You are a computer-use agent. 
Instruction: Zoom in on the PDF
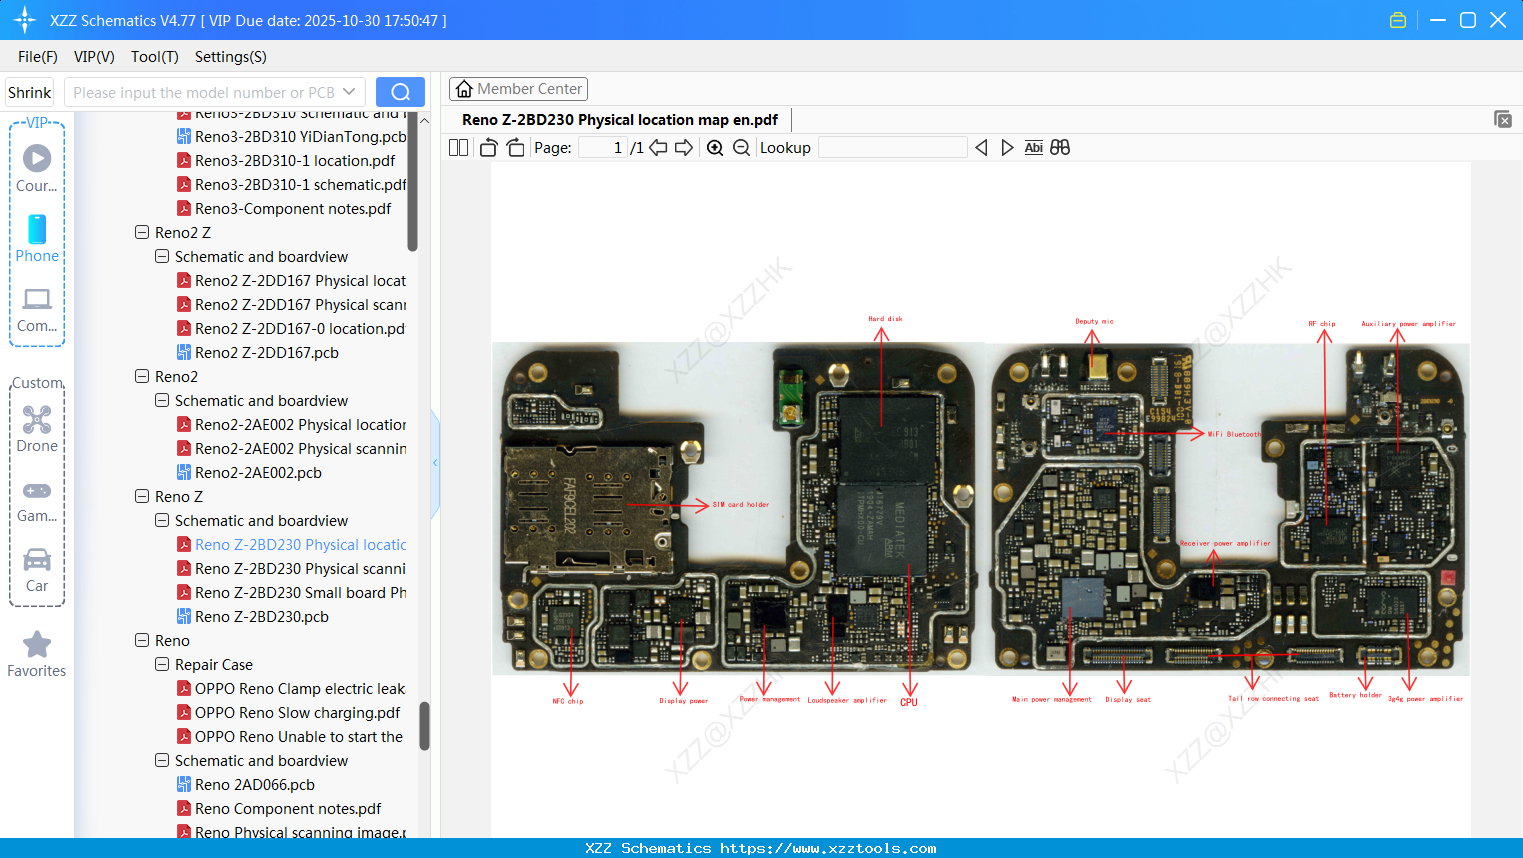coord(715,148)
